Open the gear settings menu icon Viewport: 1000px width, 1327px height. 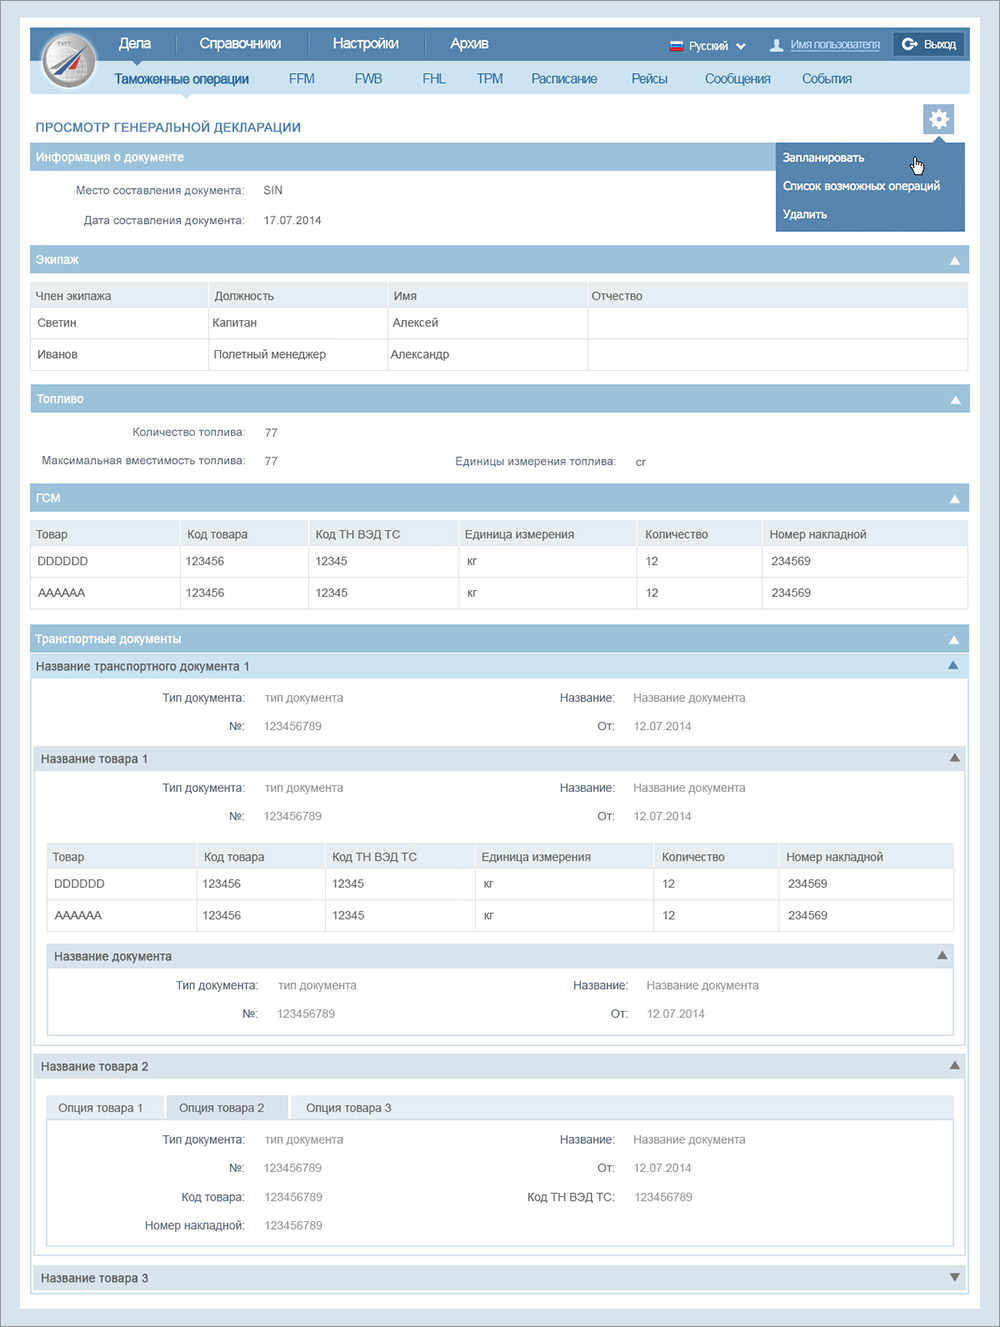938,119
